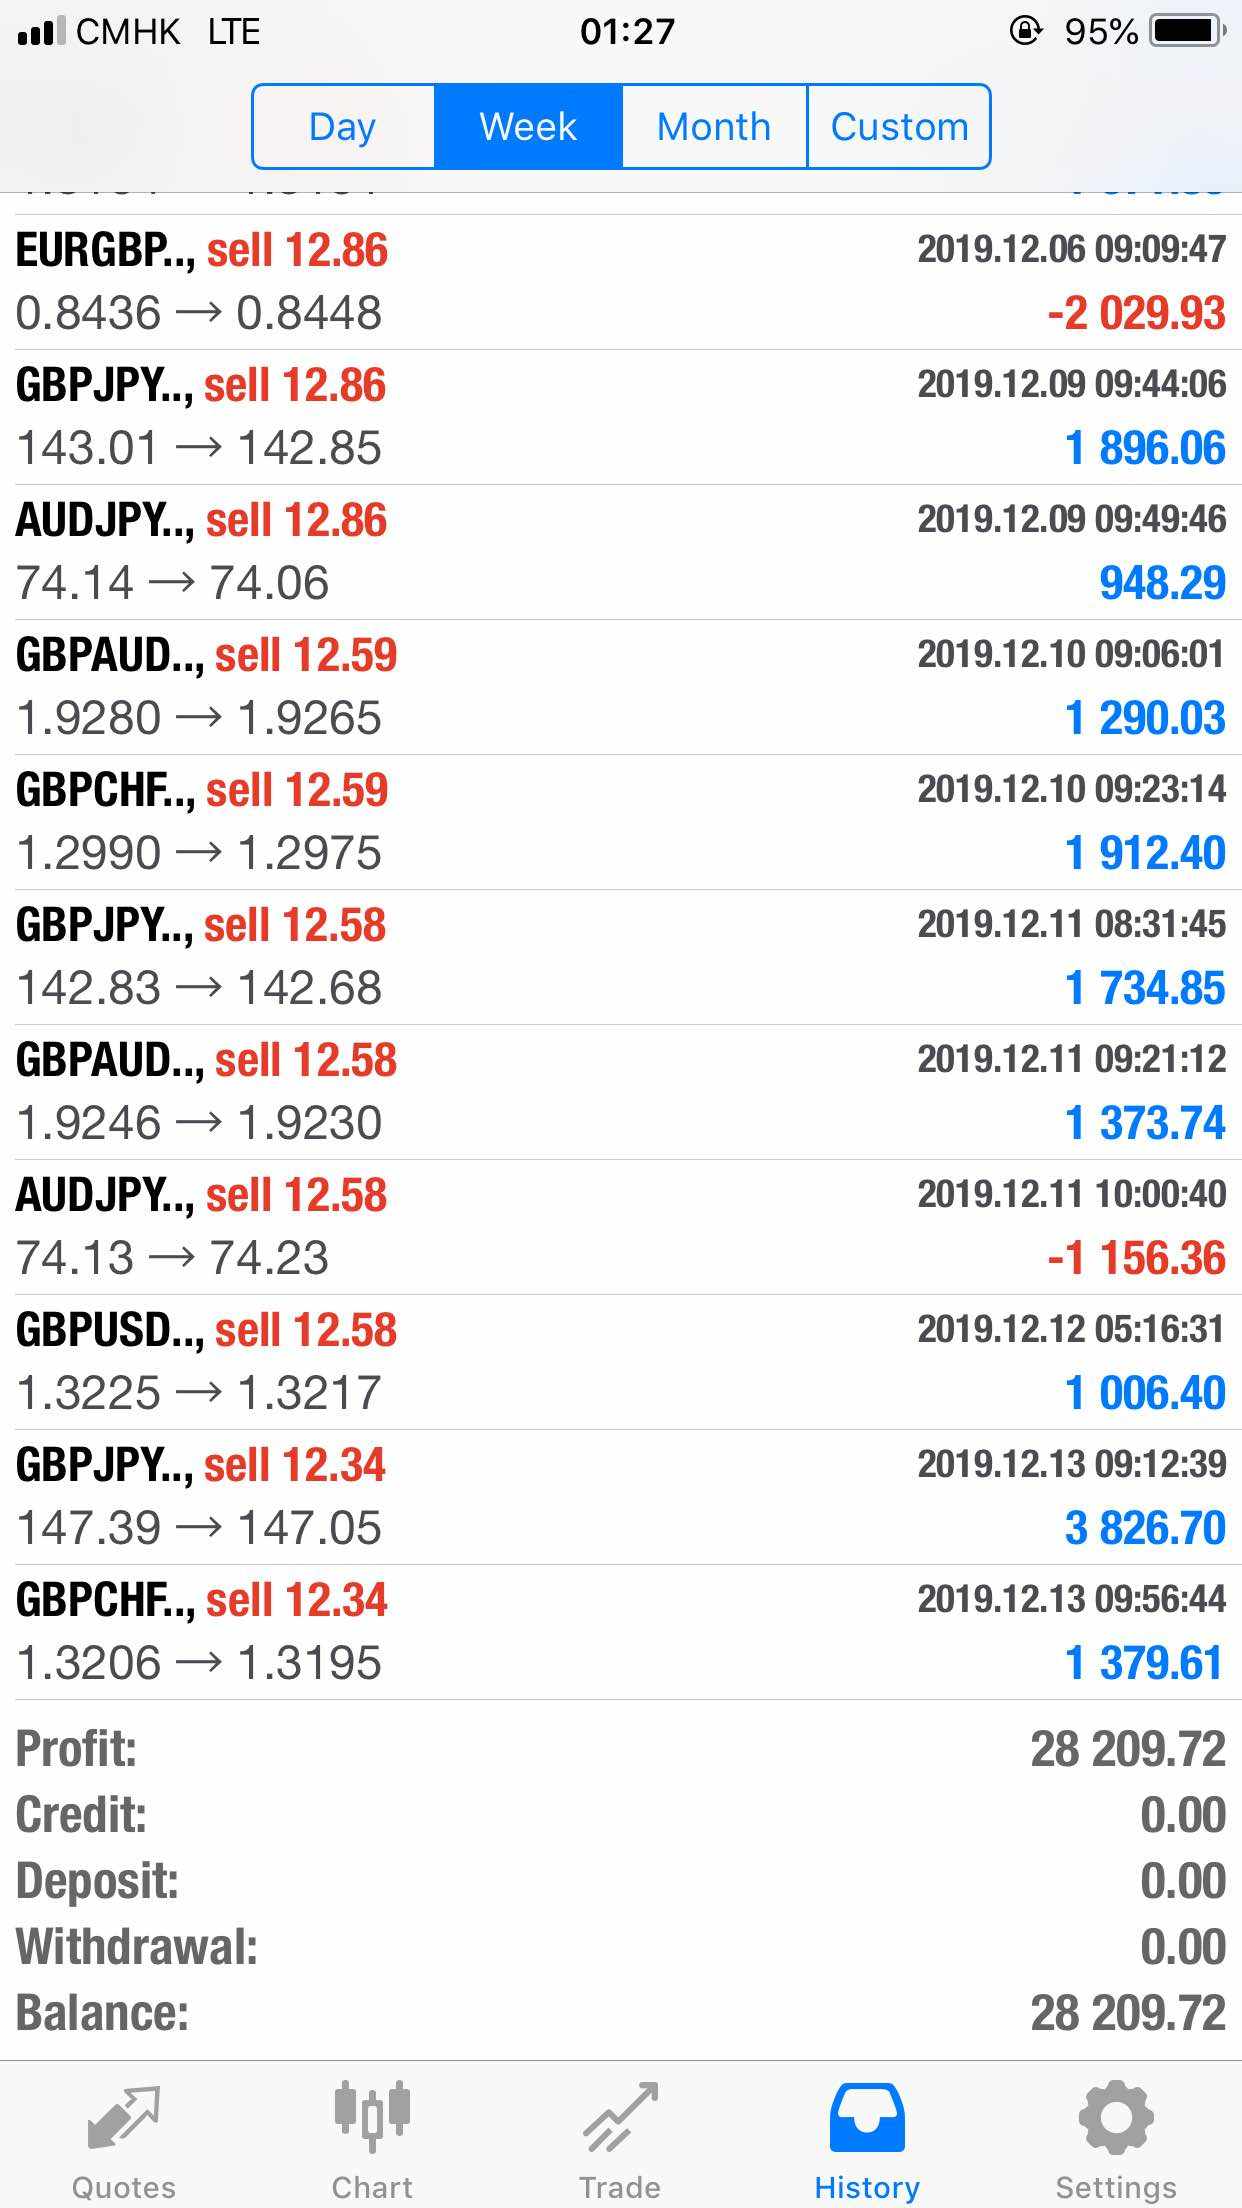Select GBPCHF trade with profit 1 912.40
The image size is (1242, 2208).
[621, 822]
